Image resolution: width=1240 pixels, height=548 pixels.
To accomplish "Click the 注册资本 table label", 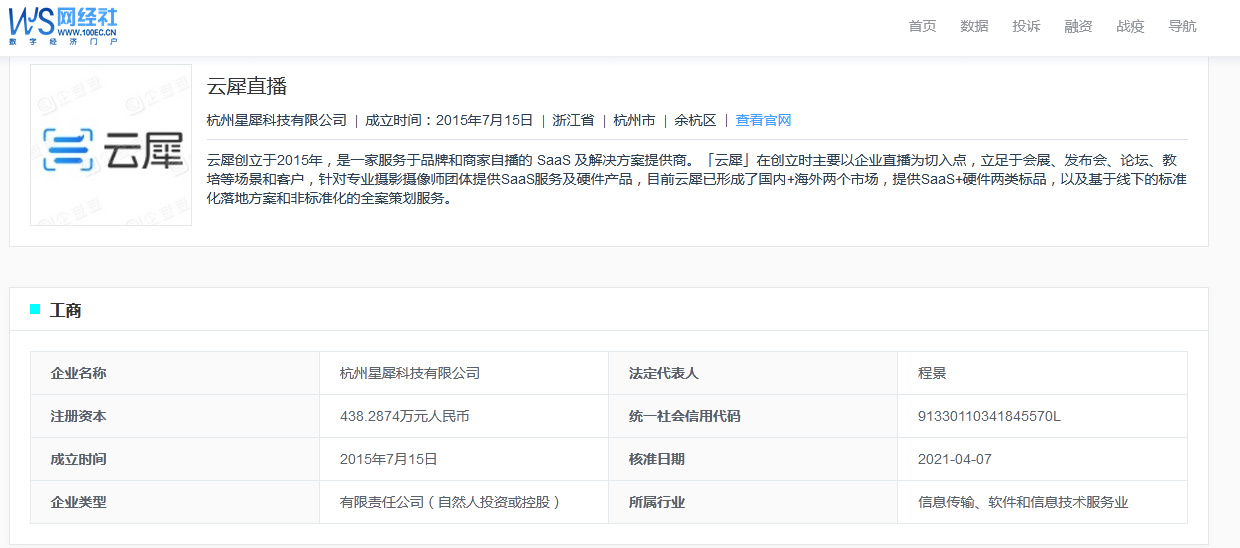I will pos(79,416).
